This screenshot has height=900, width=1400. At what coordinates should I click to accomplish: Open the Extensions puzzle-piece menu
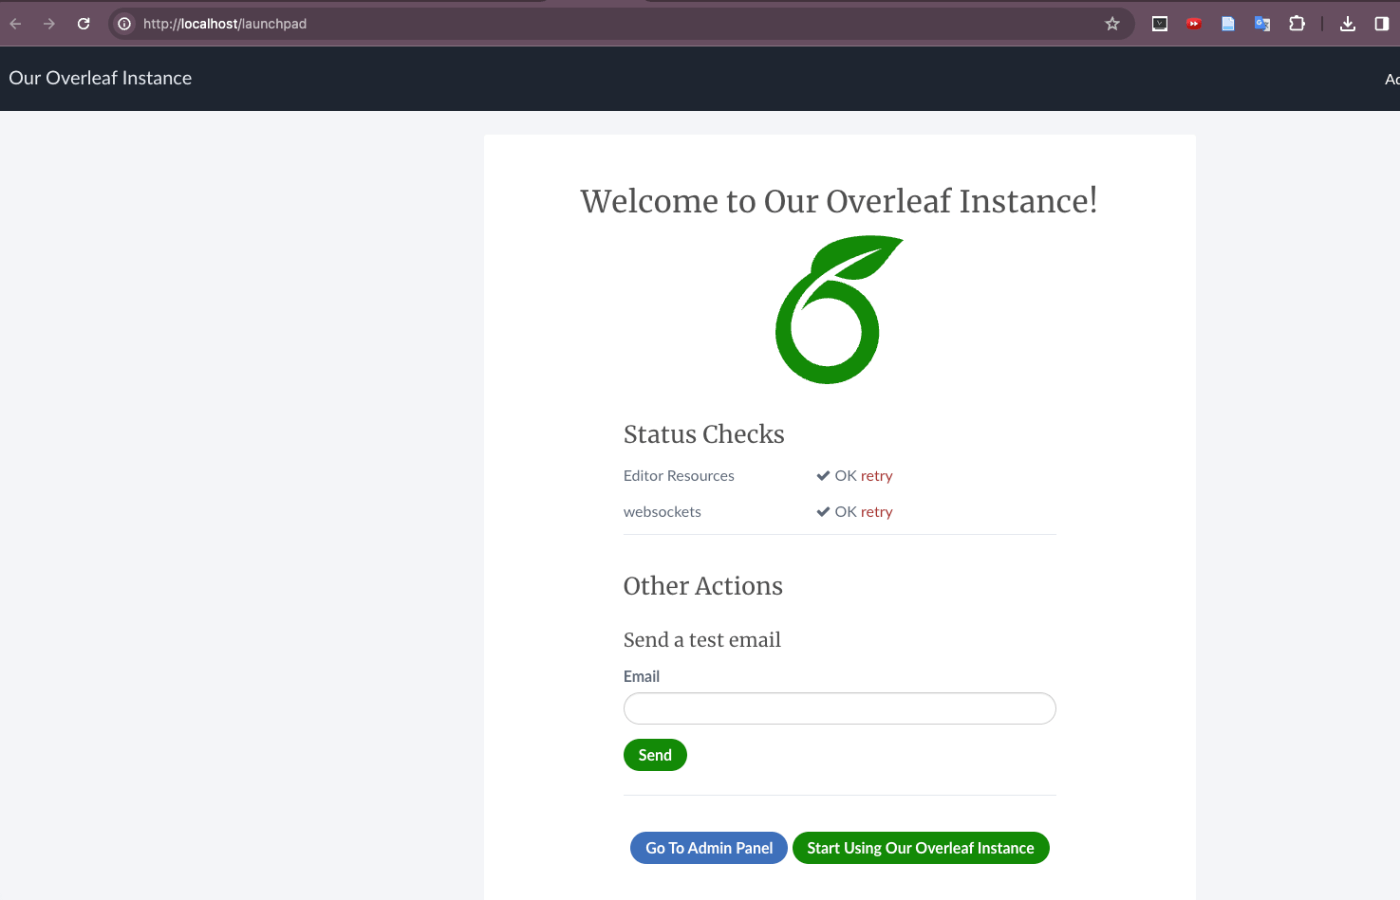click(1297, 24)
